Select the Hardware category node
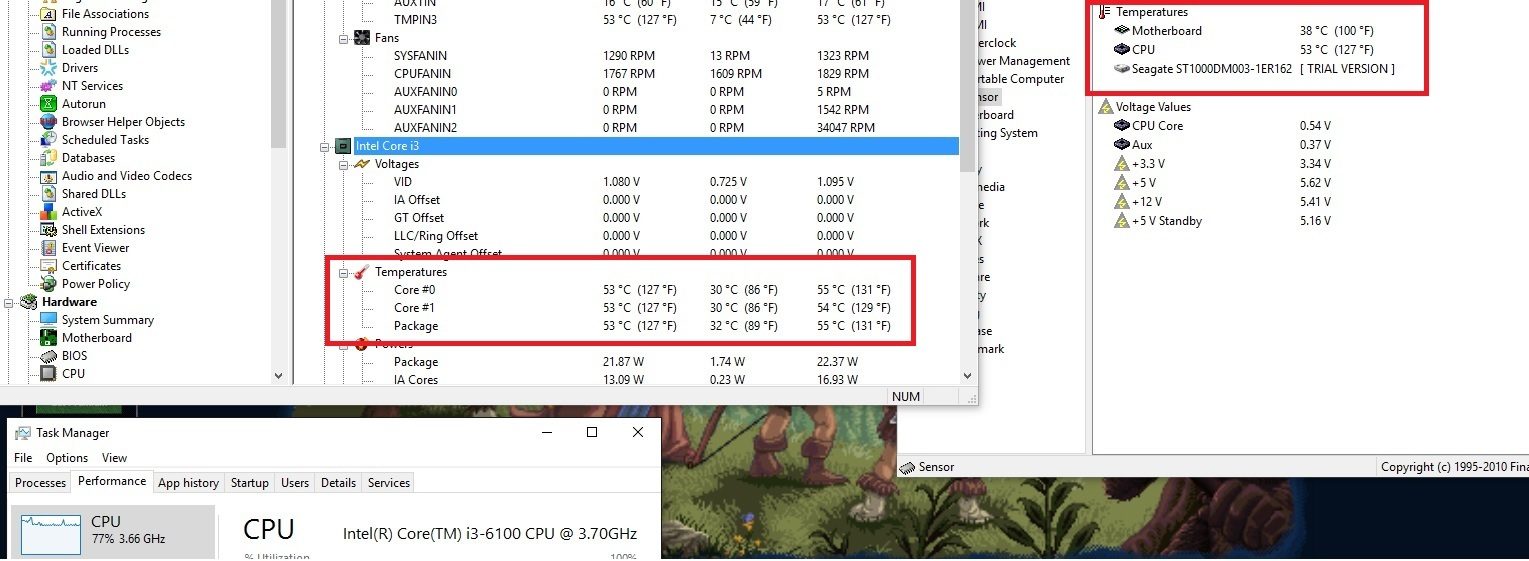Viewport: 1529px width, 561px height. click(69, 302)
